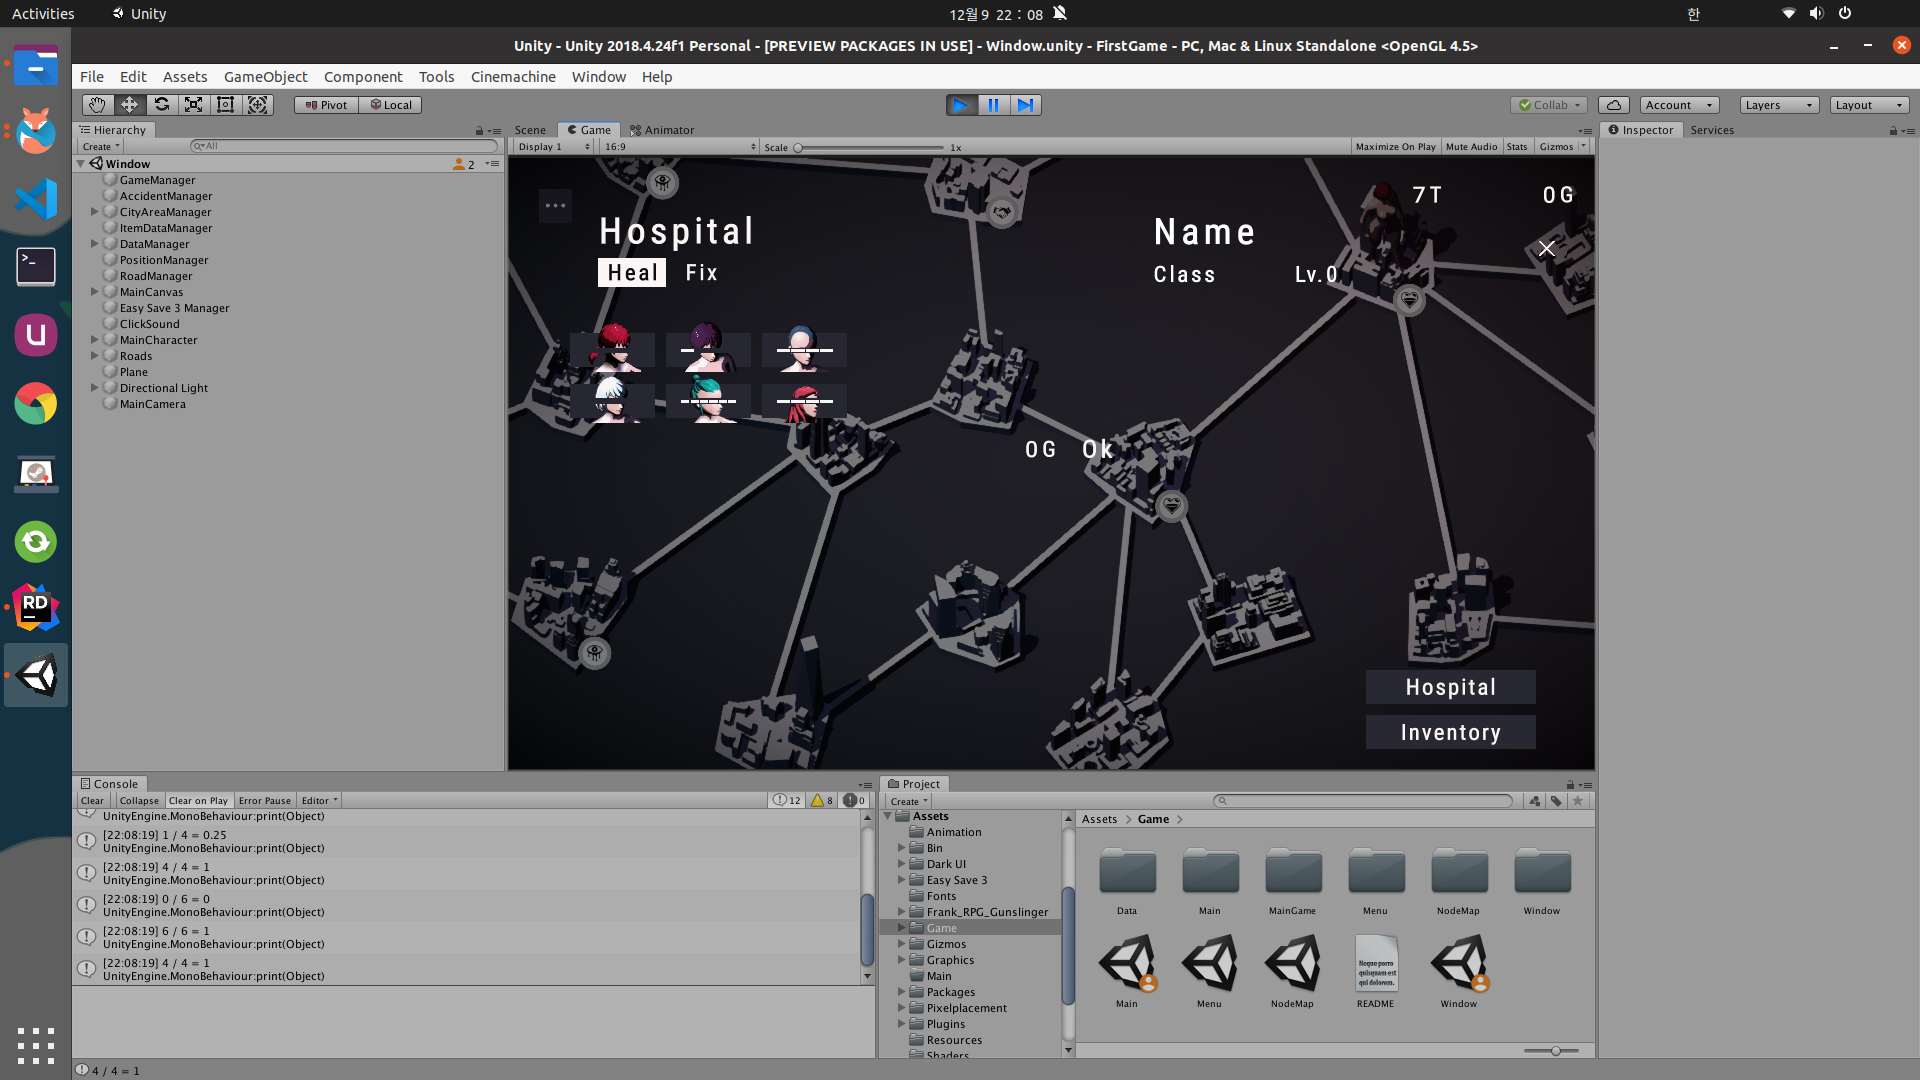
Task: Click the Ok button in game
Action: pos(1097,449)
